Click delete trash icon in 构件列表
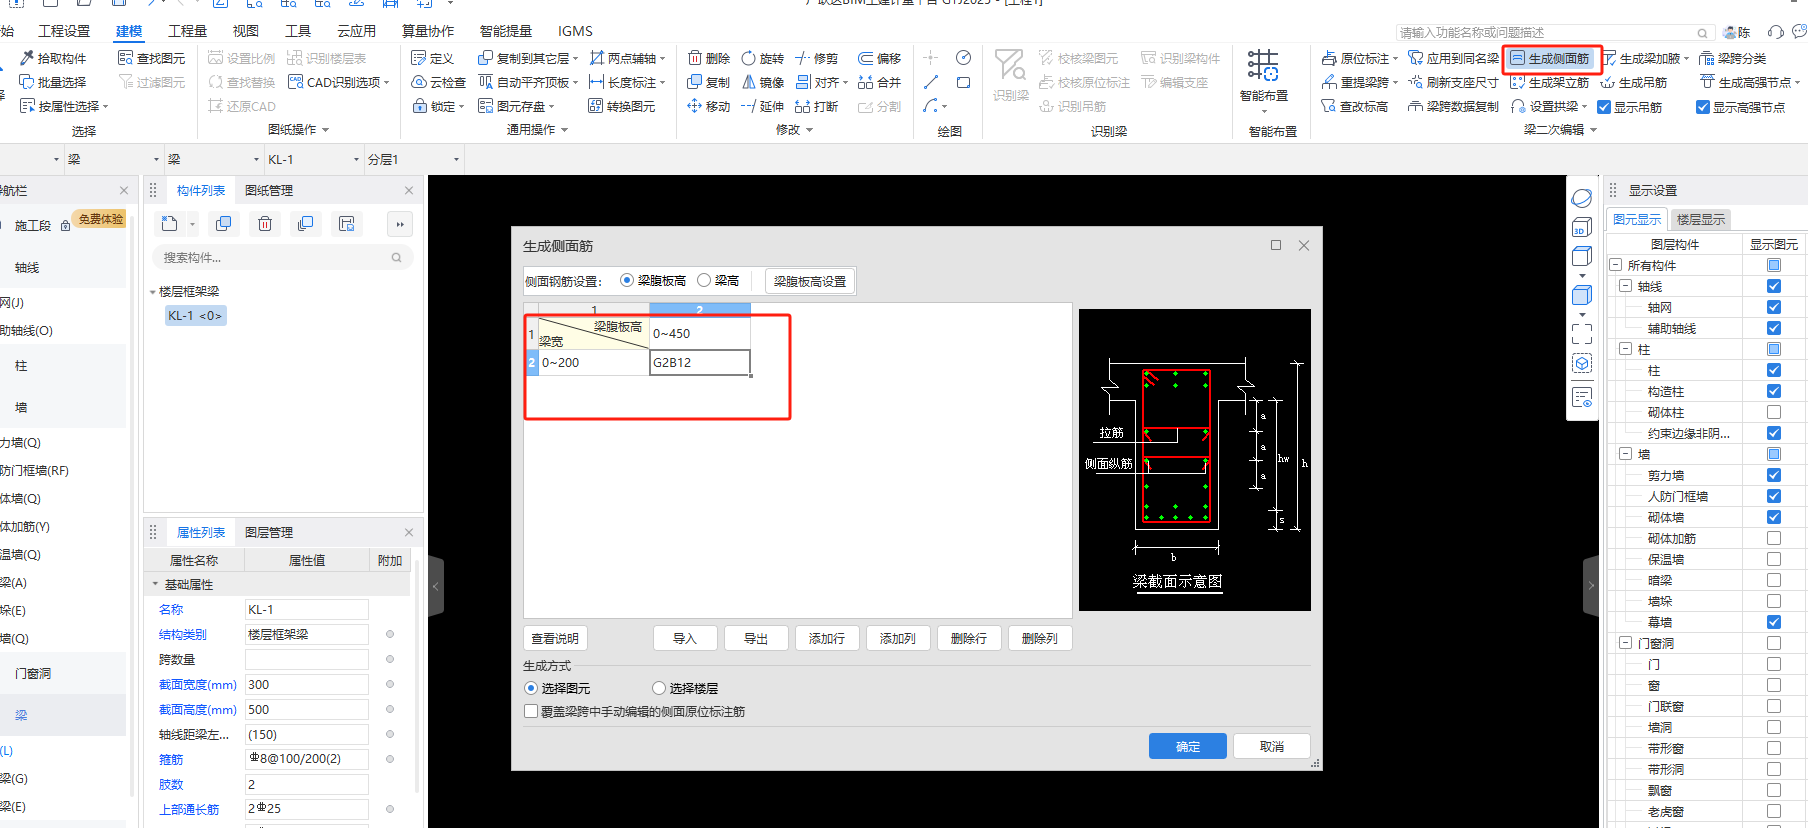Image resolution: width=1808 pixels, height=828 pixels. [x=265, y=224]
